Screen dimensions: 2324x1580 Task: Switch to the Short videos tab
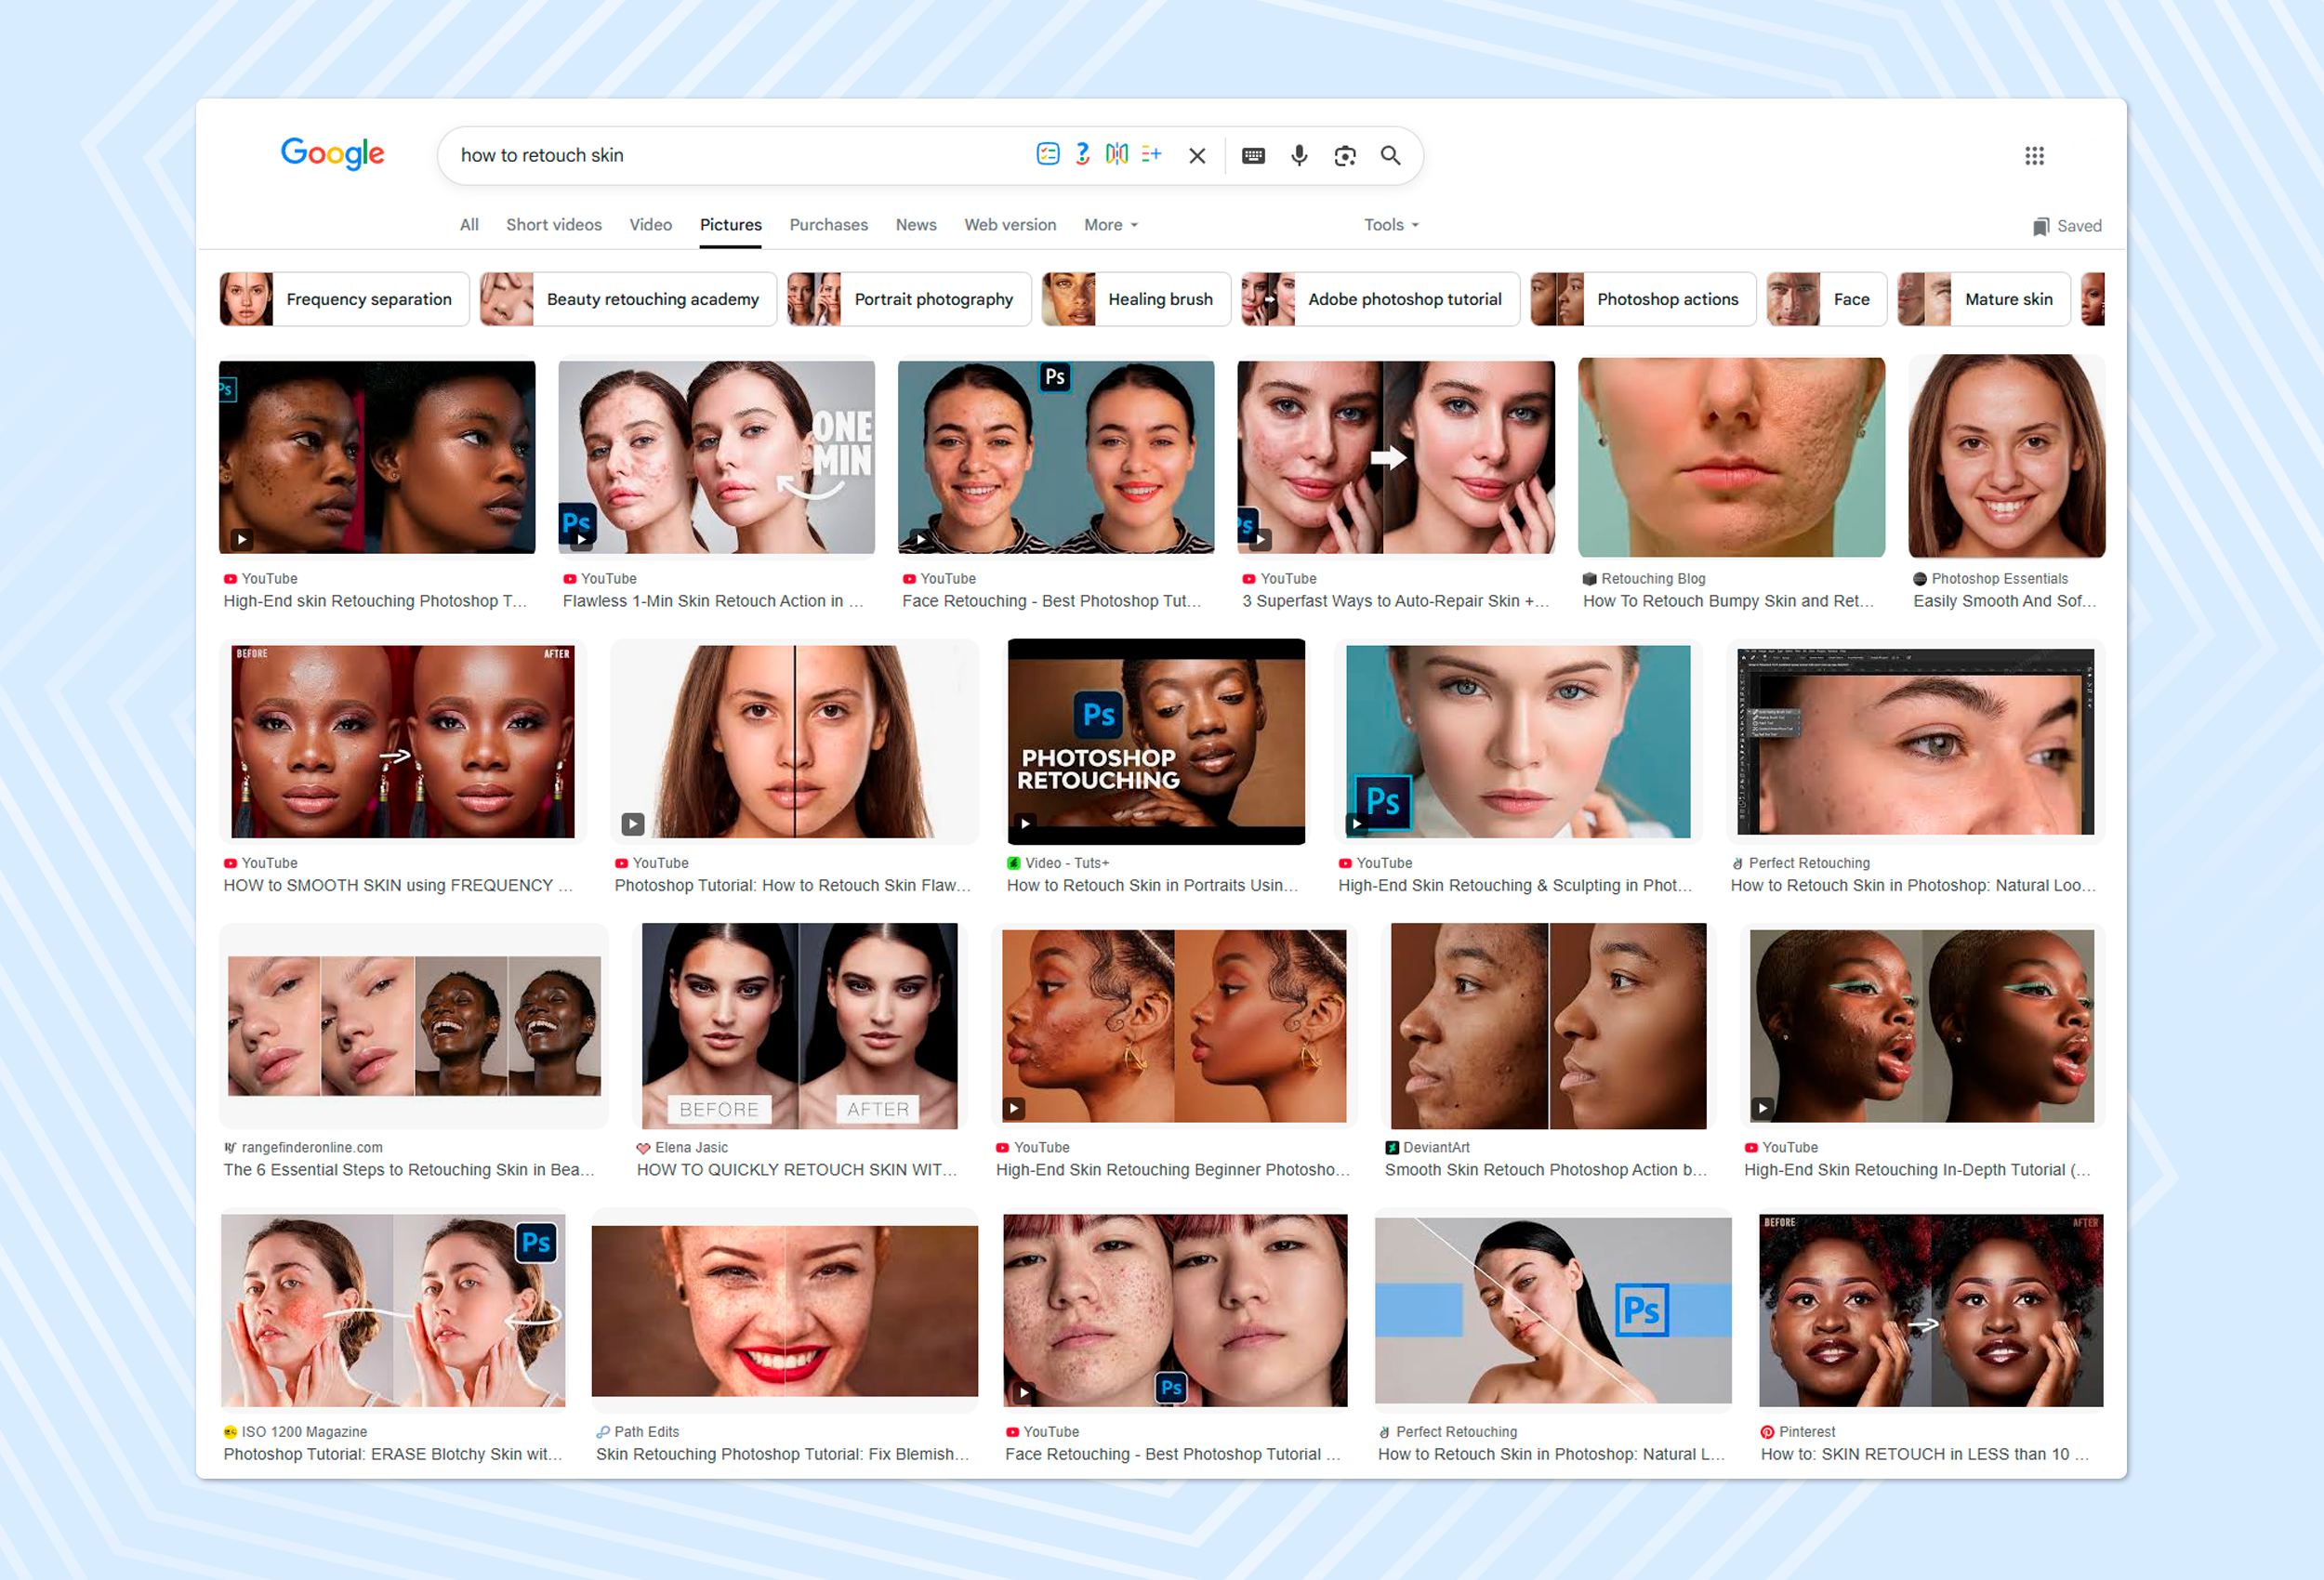coord(553,225)
